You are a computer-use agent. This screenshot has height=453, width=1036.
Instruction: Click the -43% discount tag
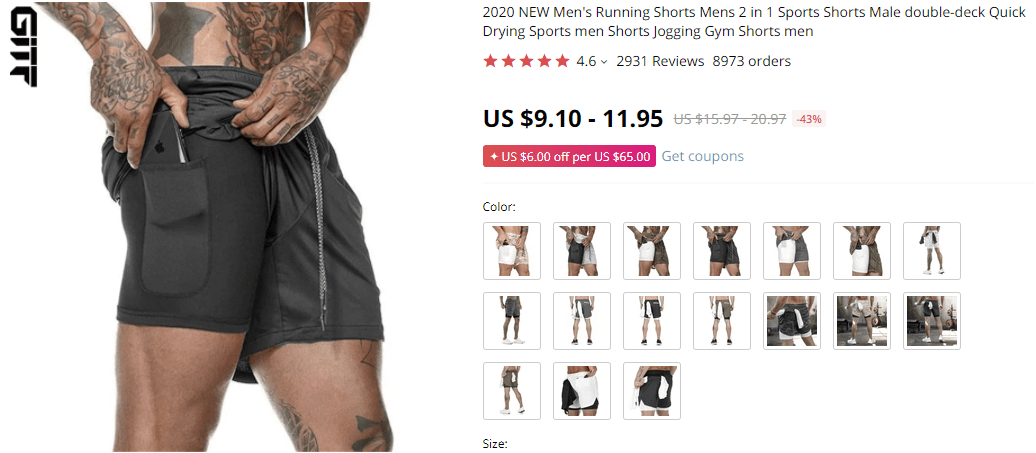click(x=809, y=120)
